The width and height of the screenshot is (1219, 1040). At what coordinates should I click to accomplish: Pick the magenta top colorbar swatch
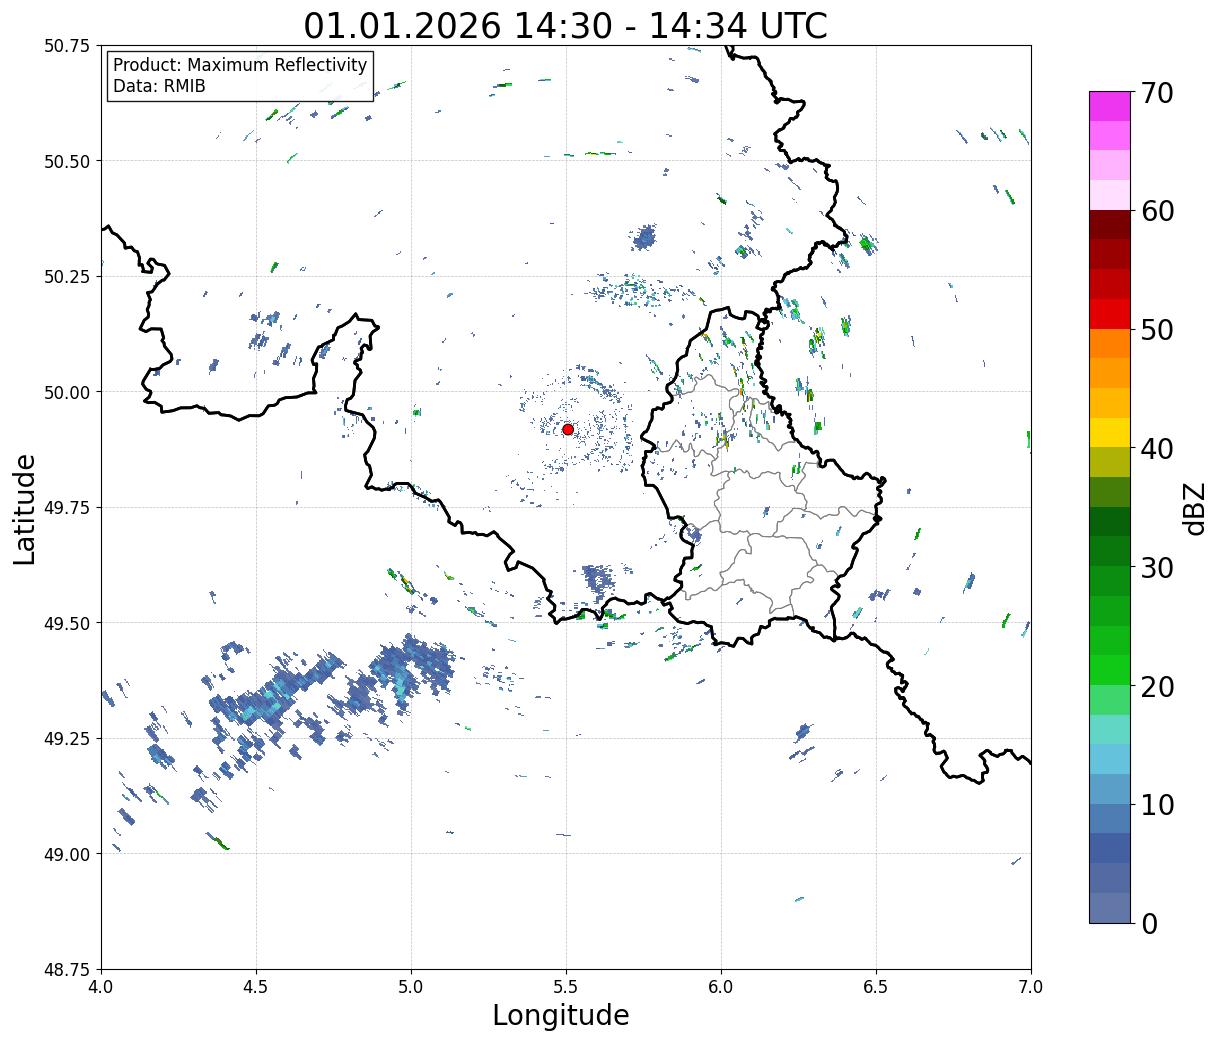[1110, 106]
